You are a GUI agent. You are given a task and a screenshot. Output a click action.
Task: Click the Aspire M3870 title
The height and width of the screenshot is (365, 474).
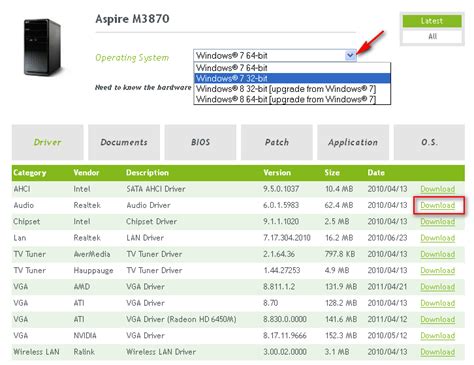point(132,19)
